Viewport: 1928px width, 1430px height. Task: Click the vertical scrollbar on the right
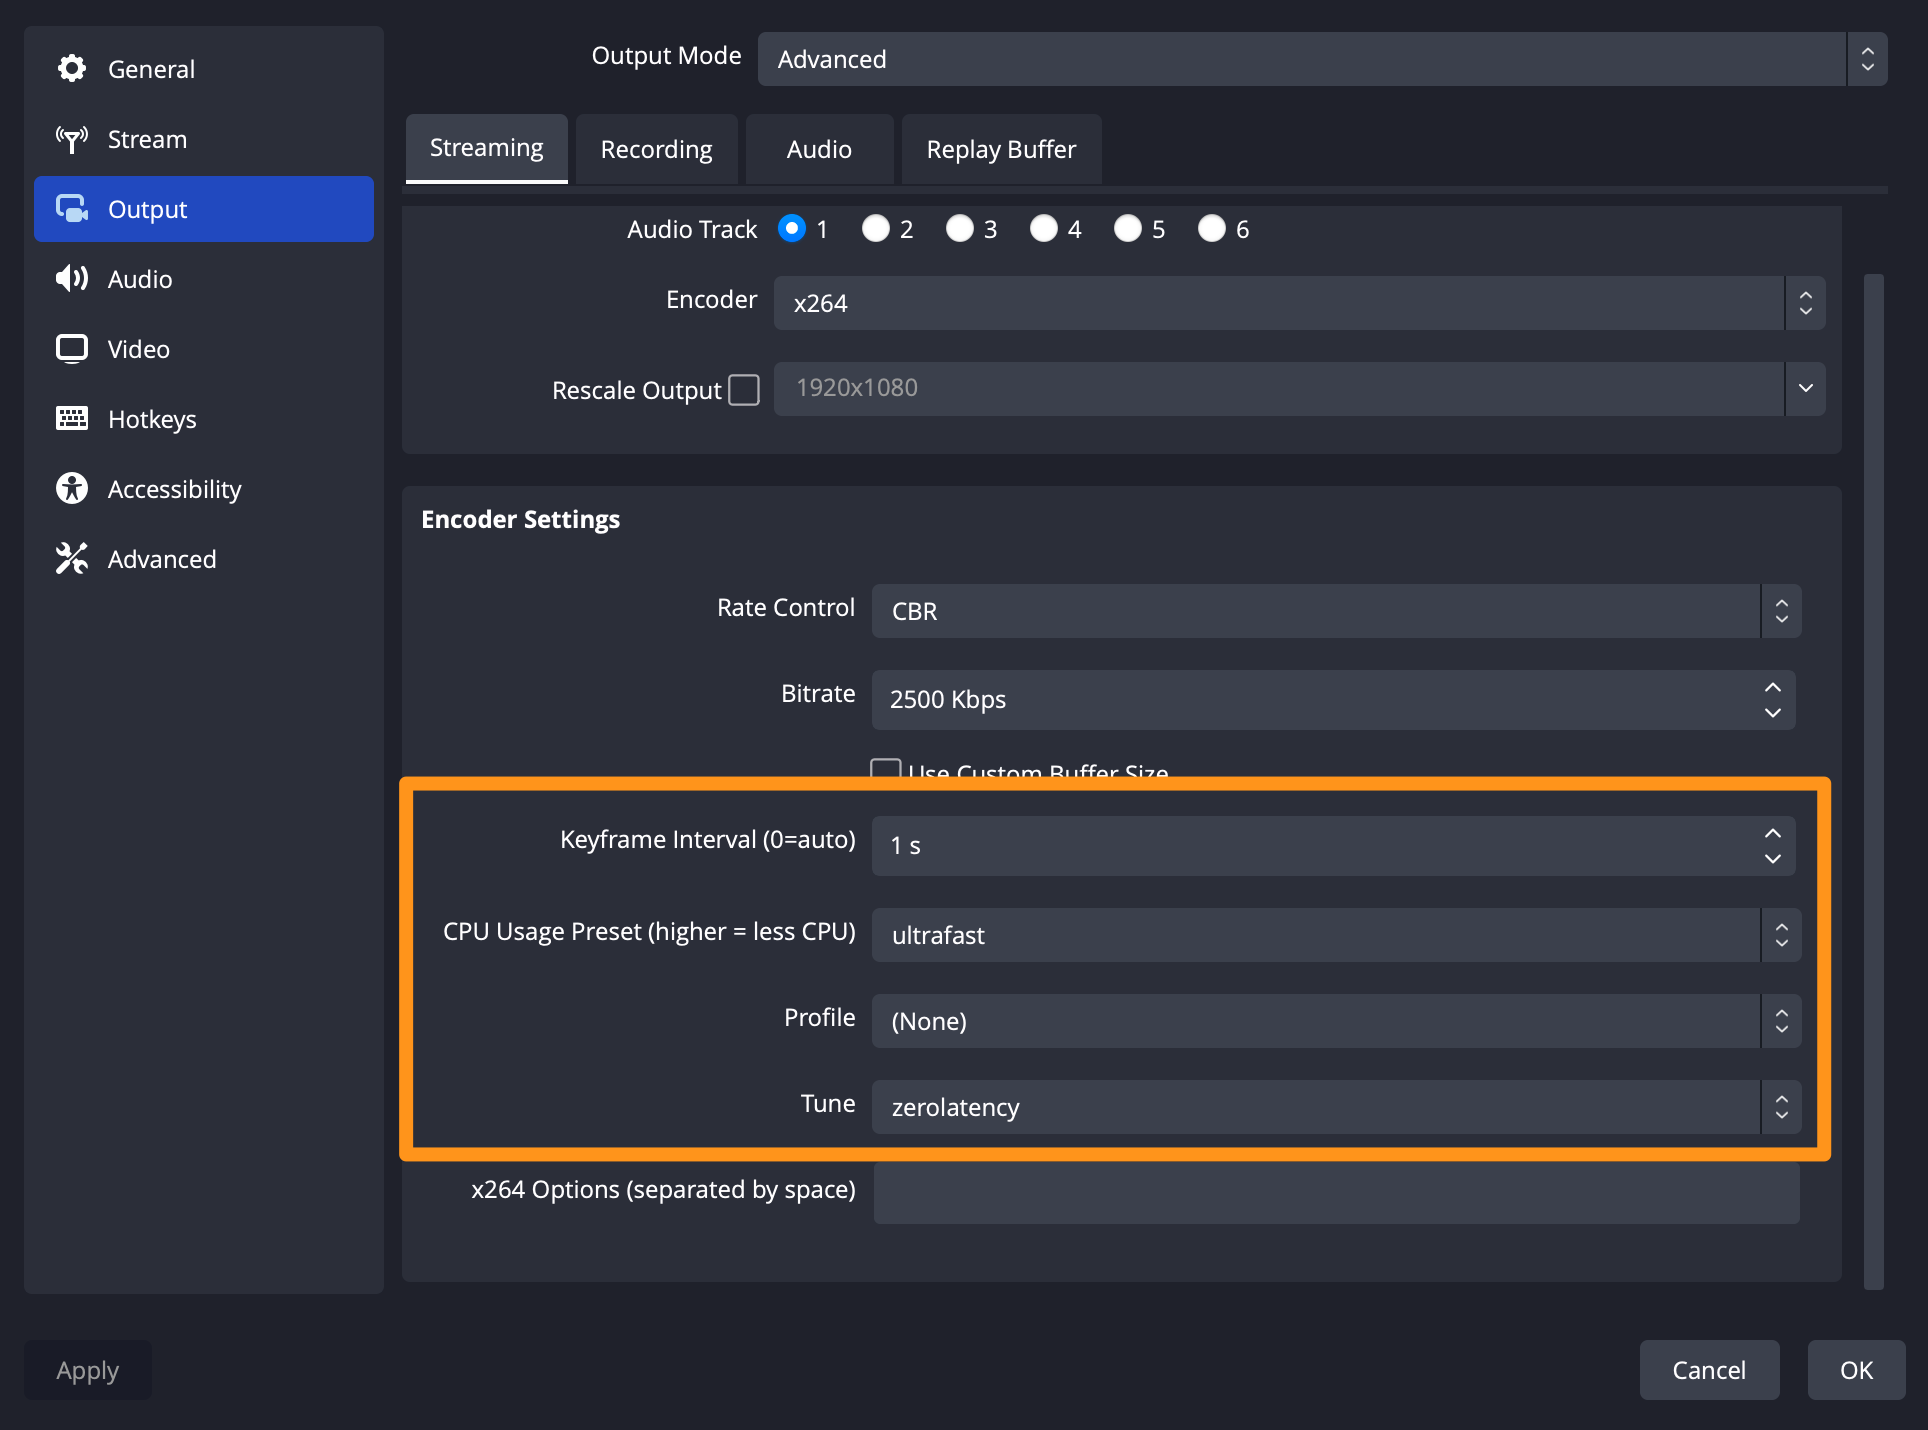(1874, 780)
